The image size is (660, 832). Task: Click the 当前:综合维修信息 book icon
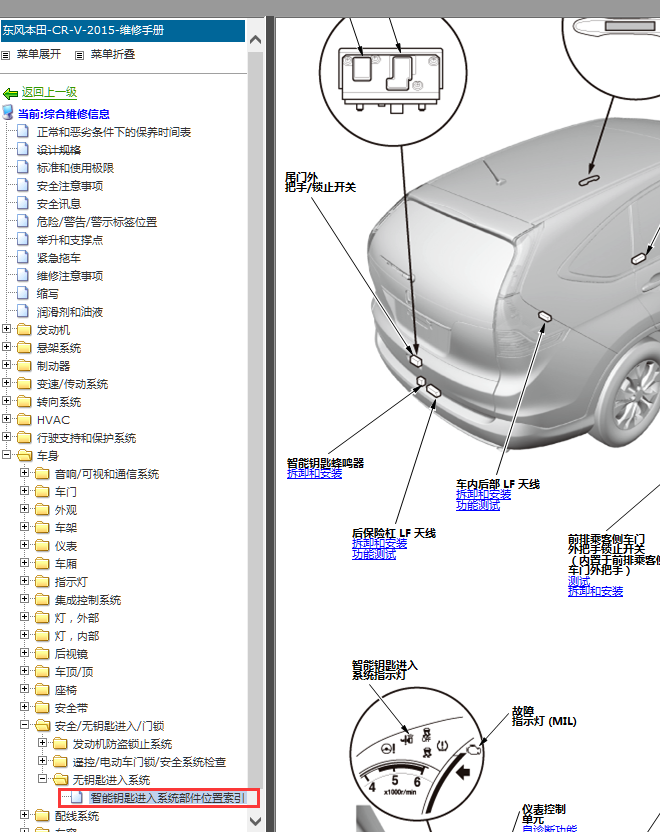coord(7,112)
